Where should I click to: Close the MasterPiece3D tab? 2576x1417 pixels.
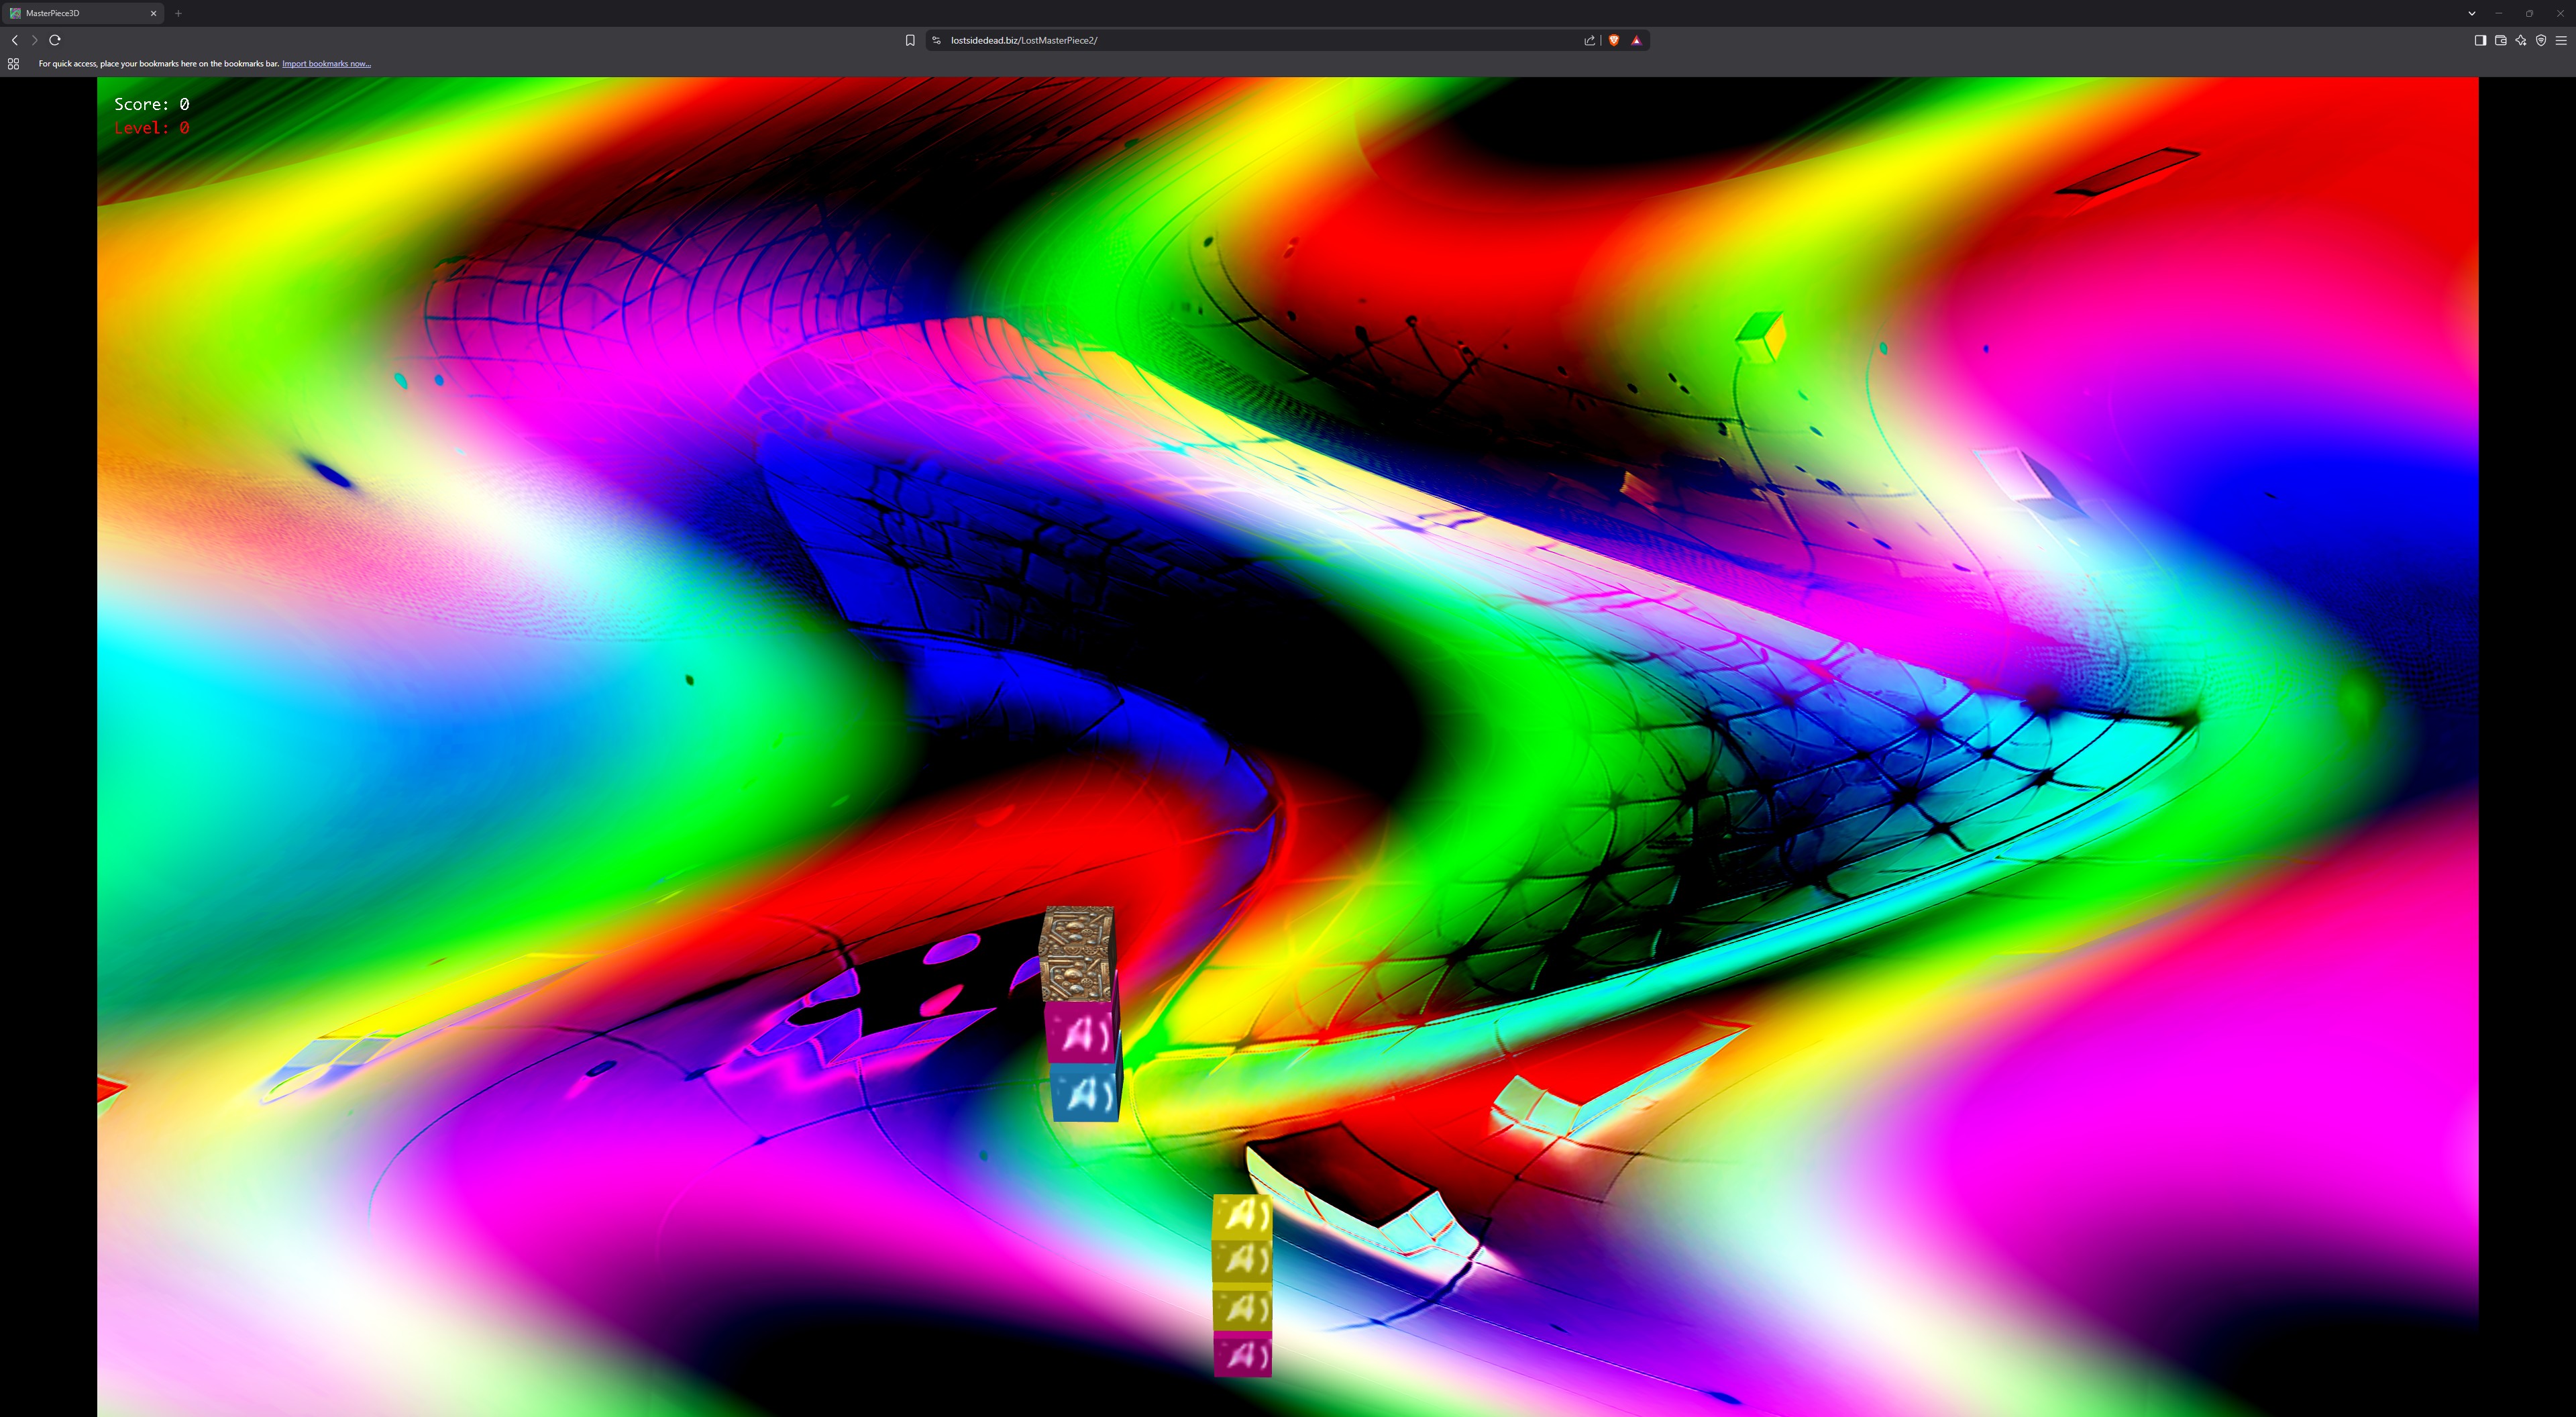(x=153, y=13)
